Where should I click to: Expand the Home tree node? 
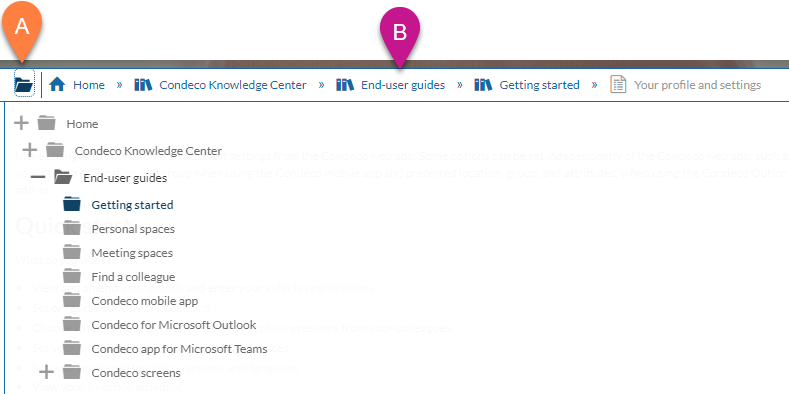pos(21,123)
